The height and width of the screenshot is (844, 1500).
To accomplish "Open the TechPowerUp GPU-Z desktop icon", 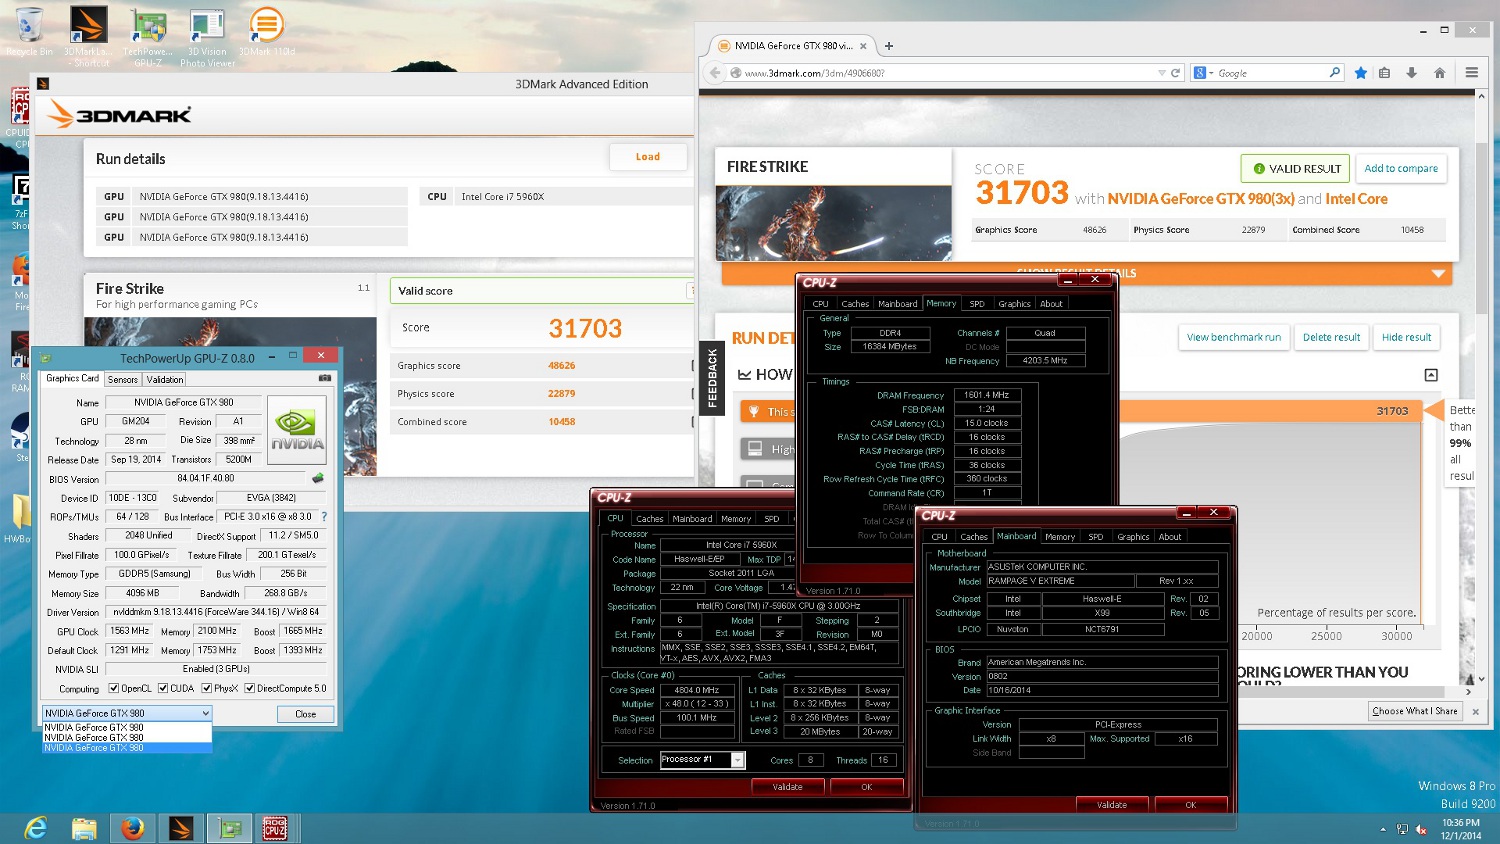I will coord(148,35).
